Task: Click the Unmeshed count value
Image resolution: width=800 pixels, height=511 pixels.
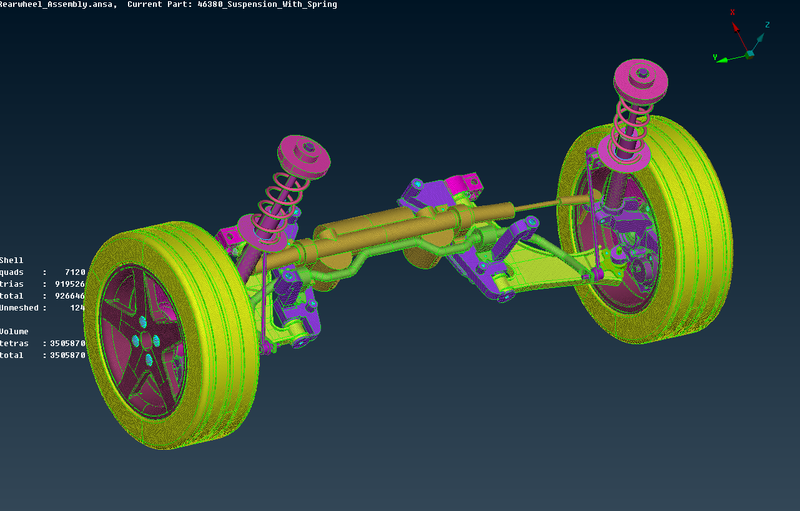Action: tap(78, 308)
